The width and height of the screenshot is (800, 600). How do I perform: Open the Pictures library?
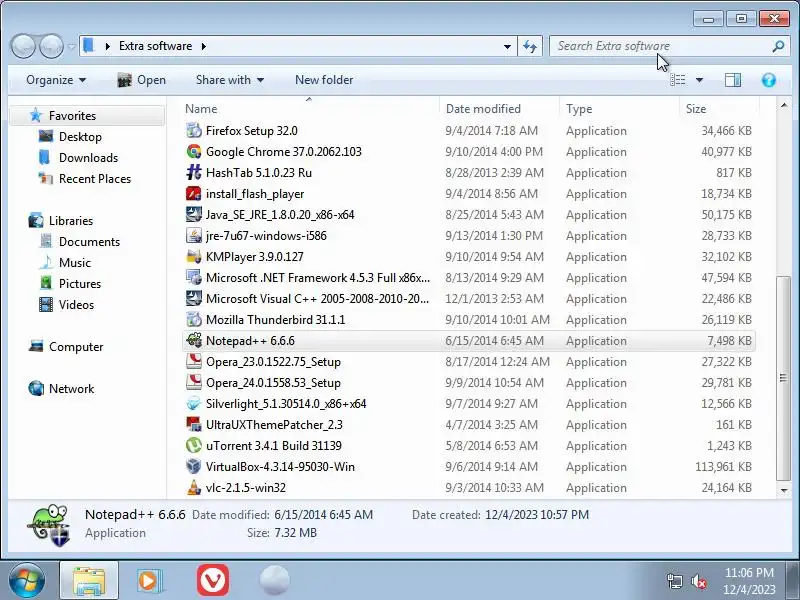[x=80, y=284]
